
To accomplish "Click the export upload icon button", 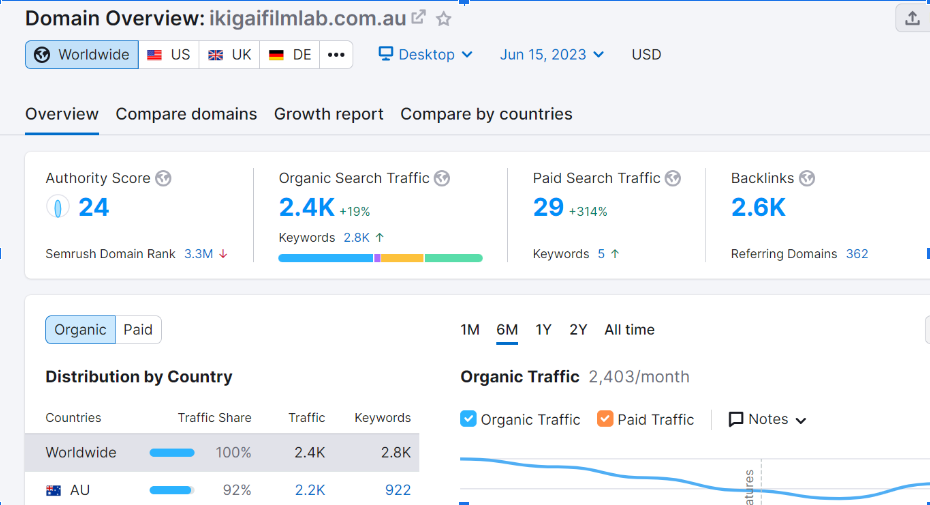I will pyautogui.click(x=912, y=18).
